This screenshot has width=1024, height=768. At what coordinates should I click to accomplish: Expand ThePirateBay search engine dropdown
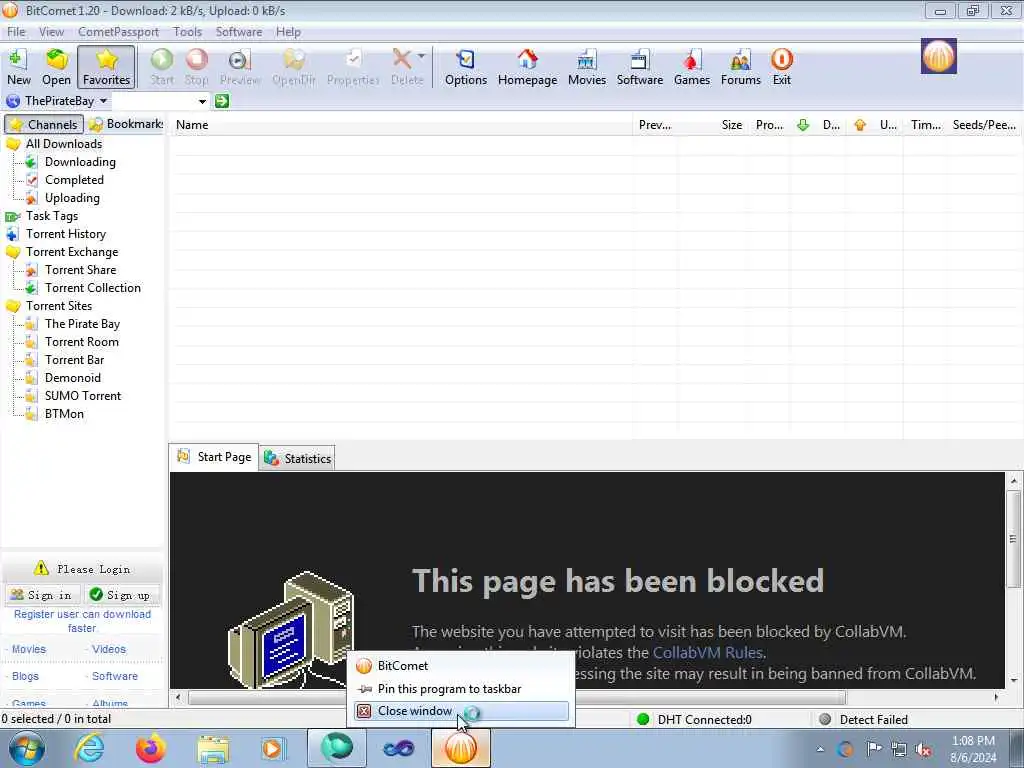tap(103, 101)
